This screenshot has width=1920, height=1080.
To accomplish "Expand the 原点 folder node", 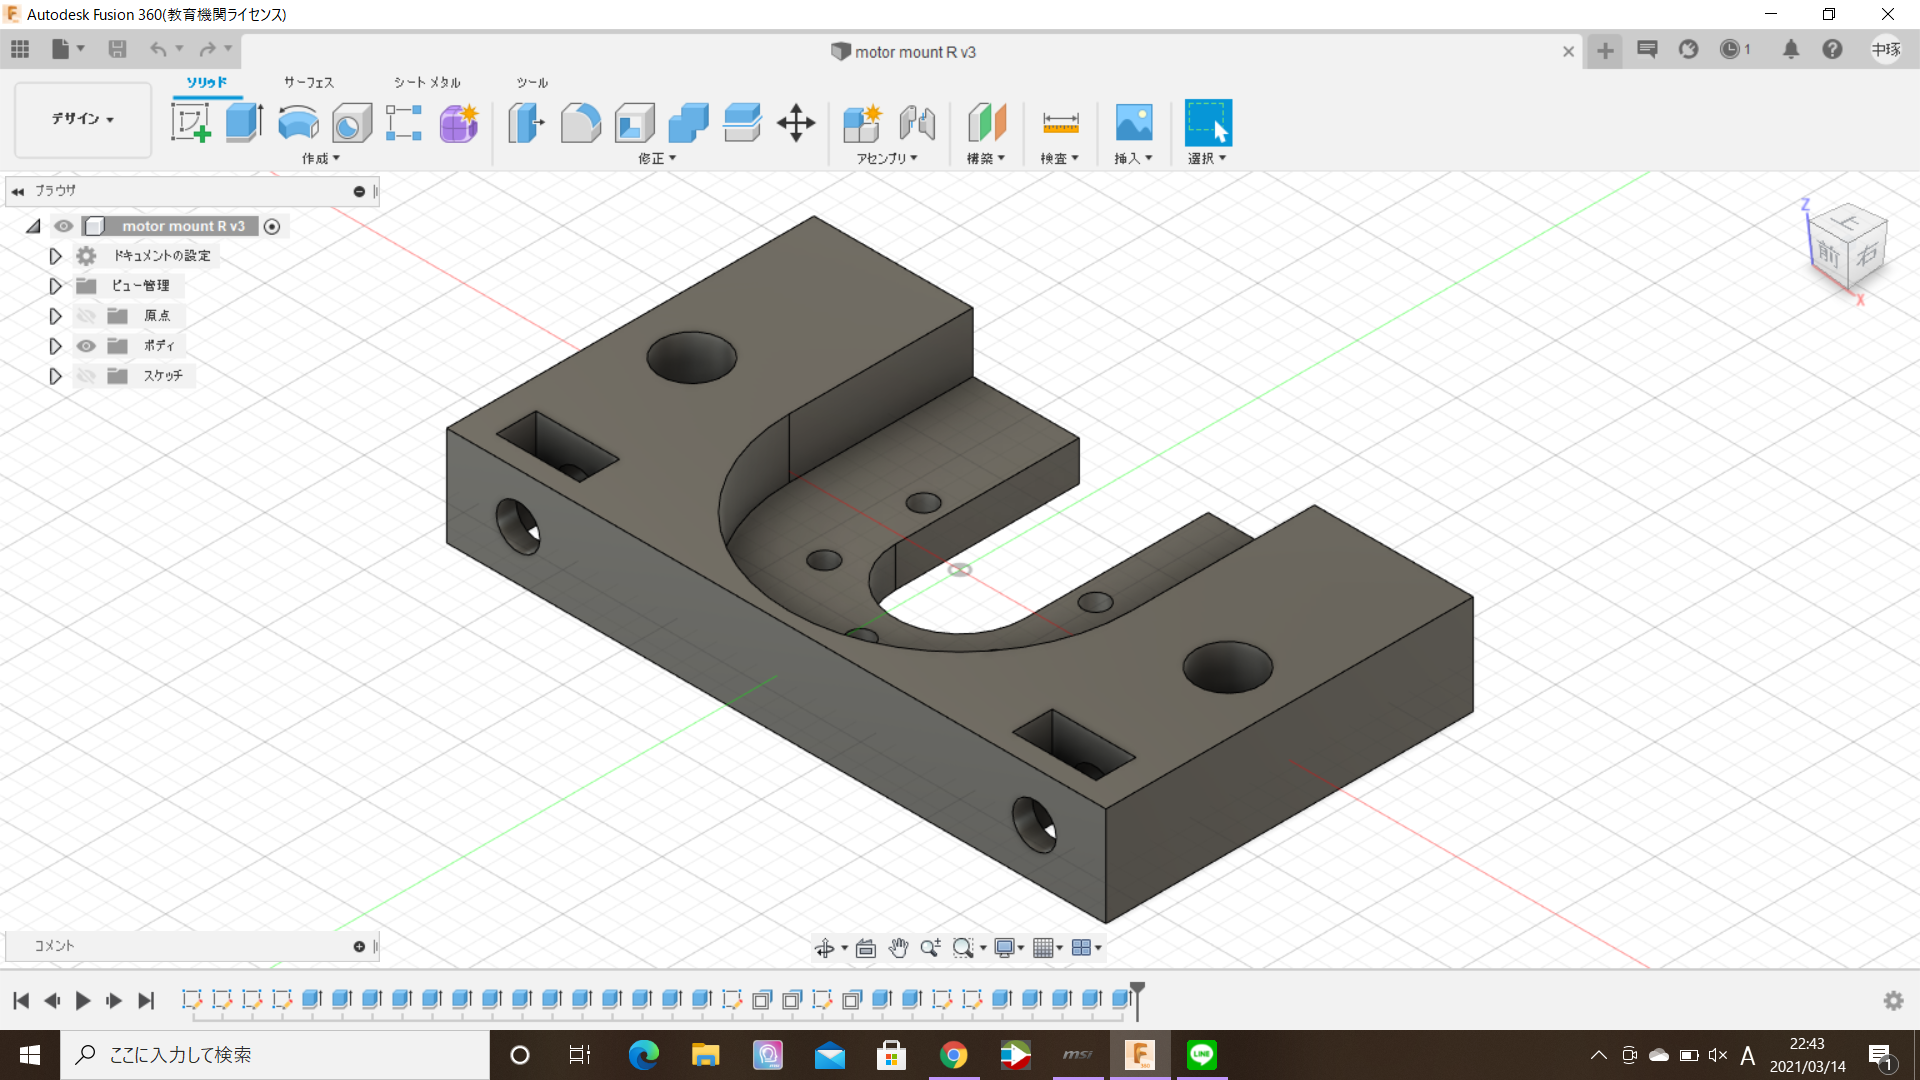I will click(55, 316).
